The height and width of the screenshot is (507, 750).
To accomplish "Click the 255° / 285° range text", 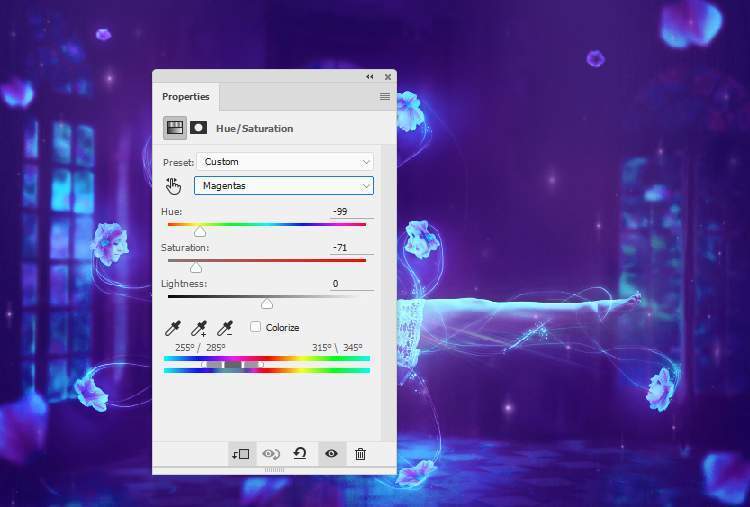I will coord(200,348).
